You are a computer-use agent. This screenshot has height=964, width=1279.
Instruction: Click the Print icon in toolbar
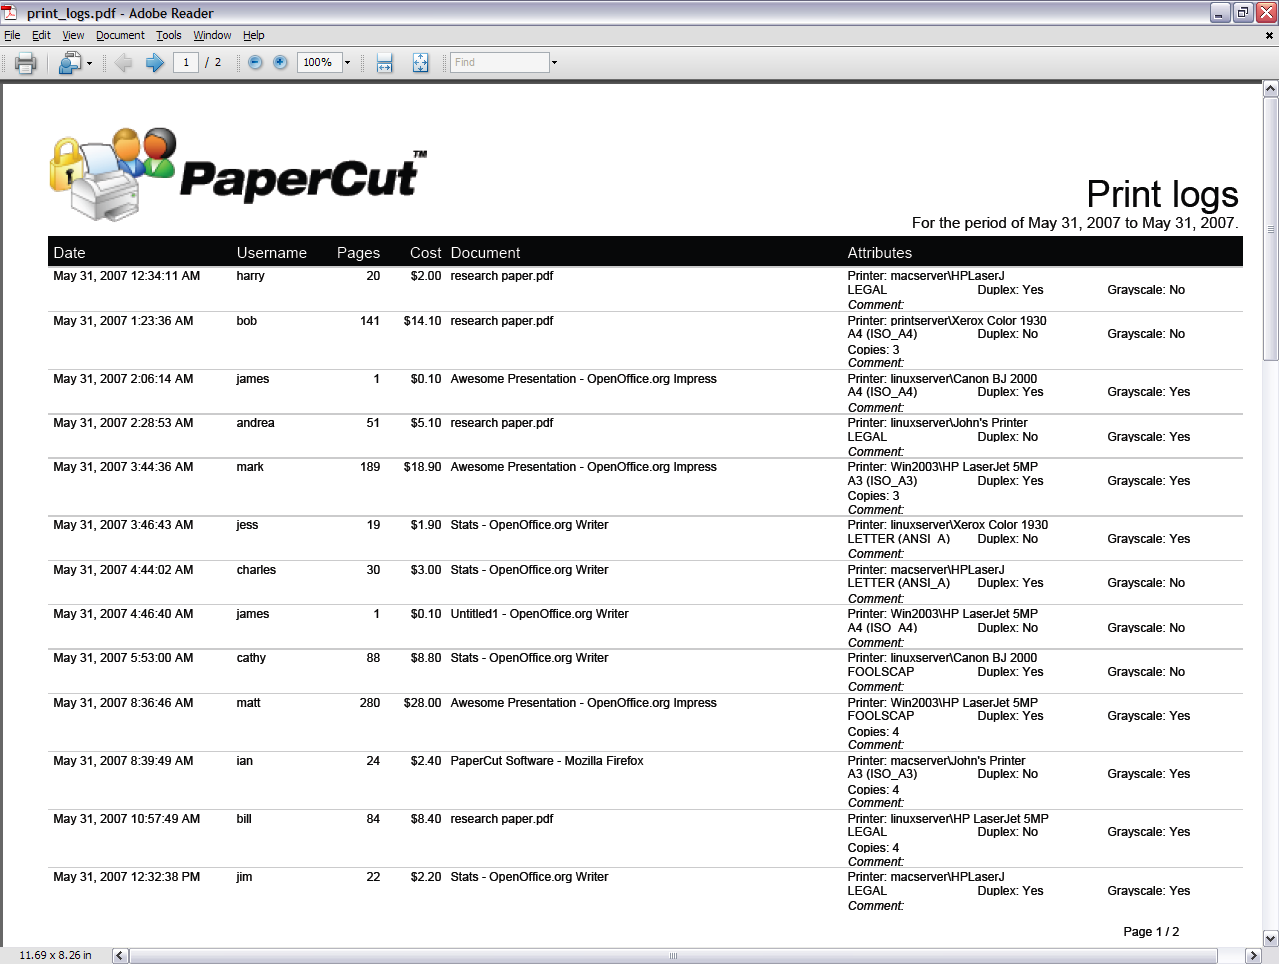click(x=26, y=63)
